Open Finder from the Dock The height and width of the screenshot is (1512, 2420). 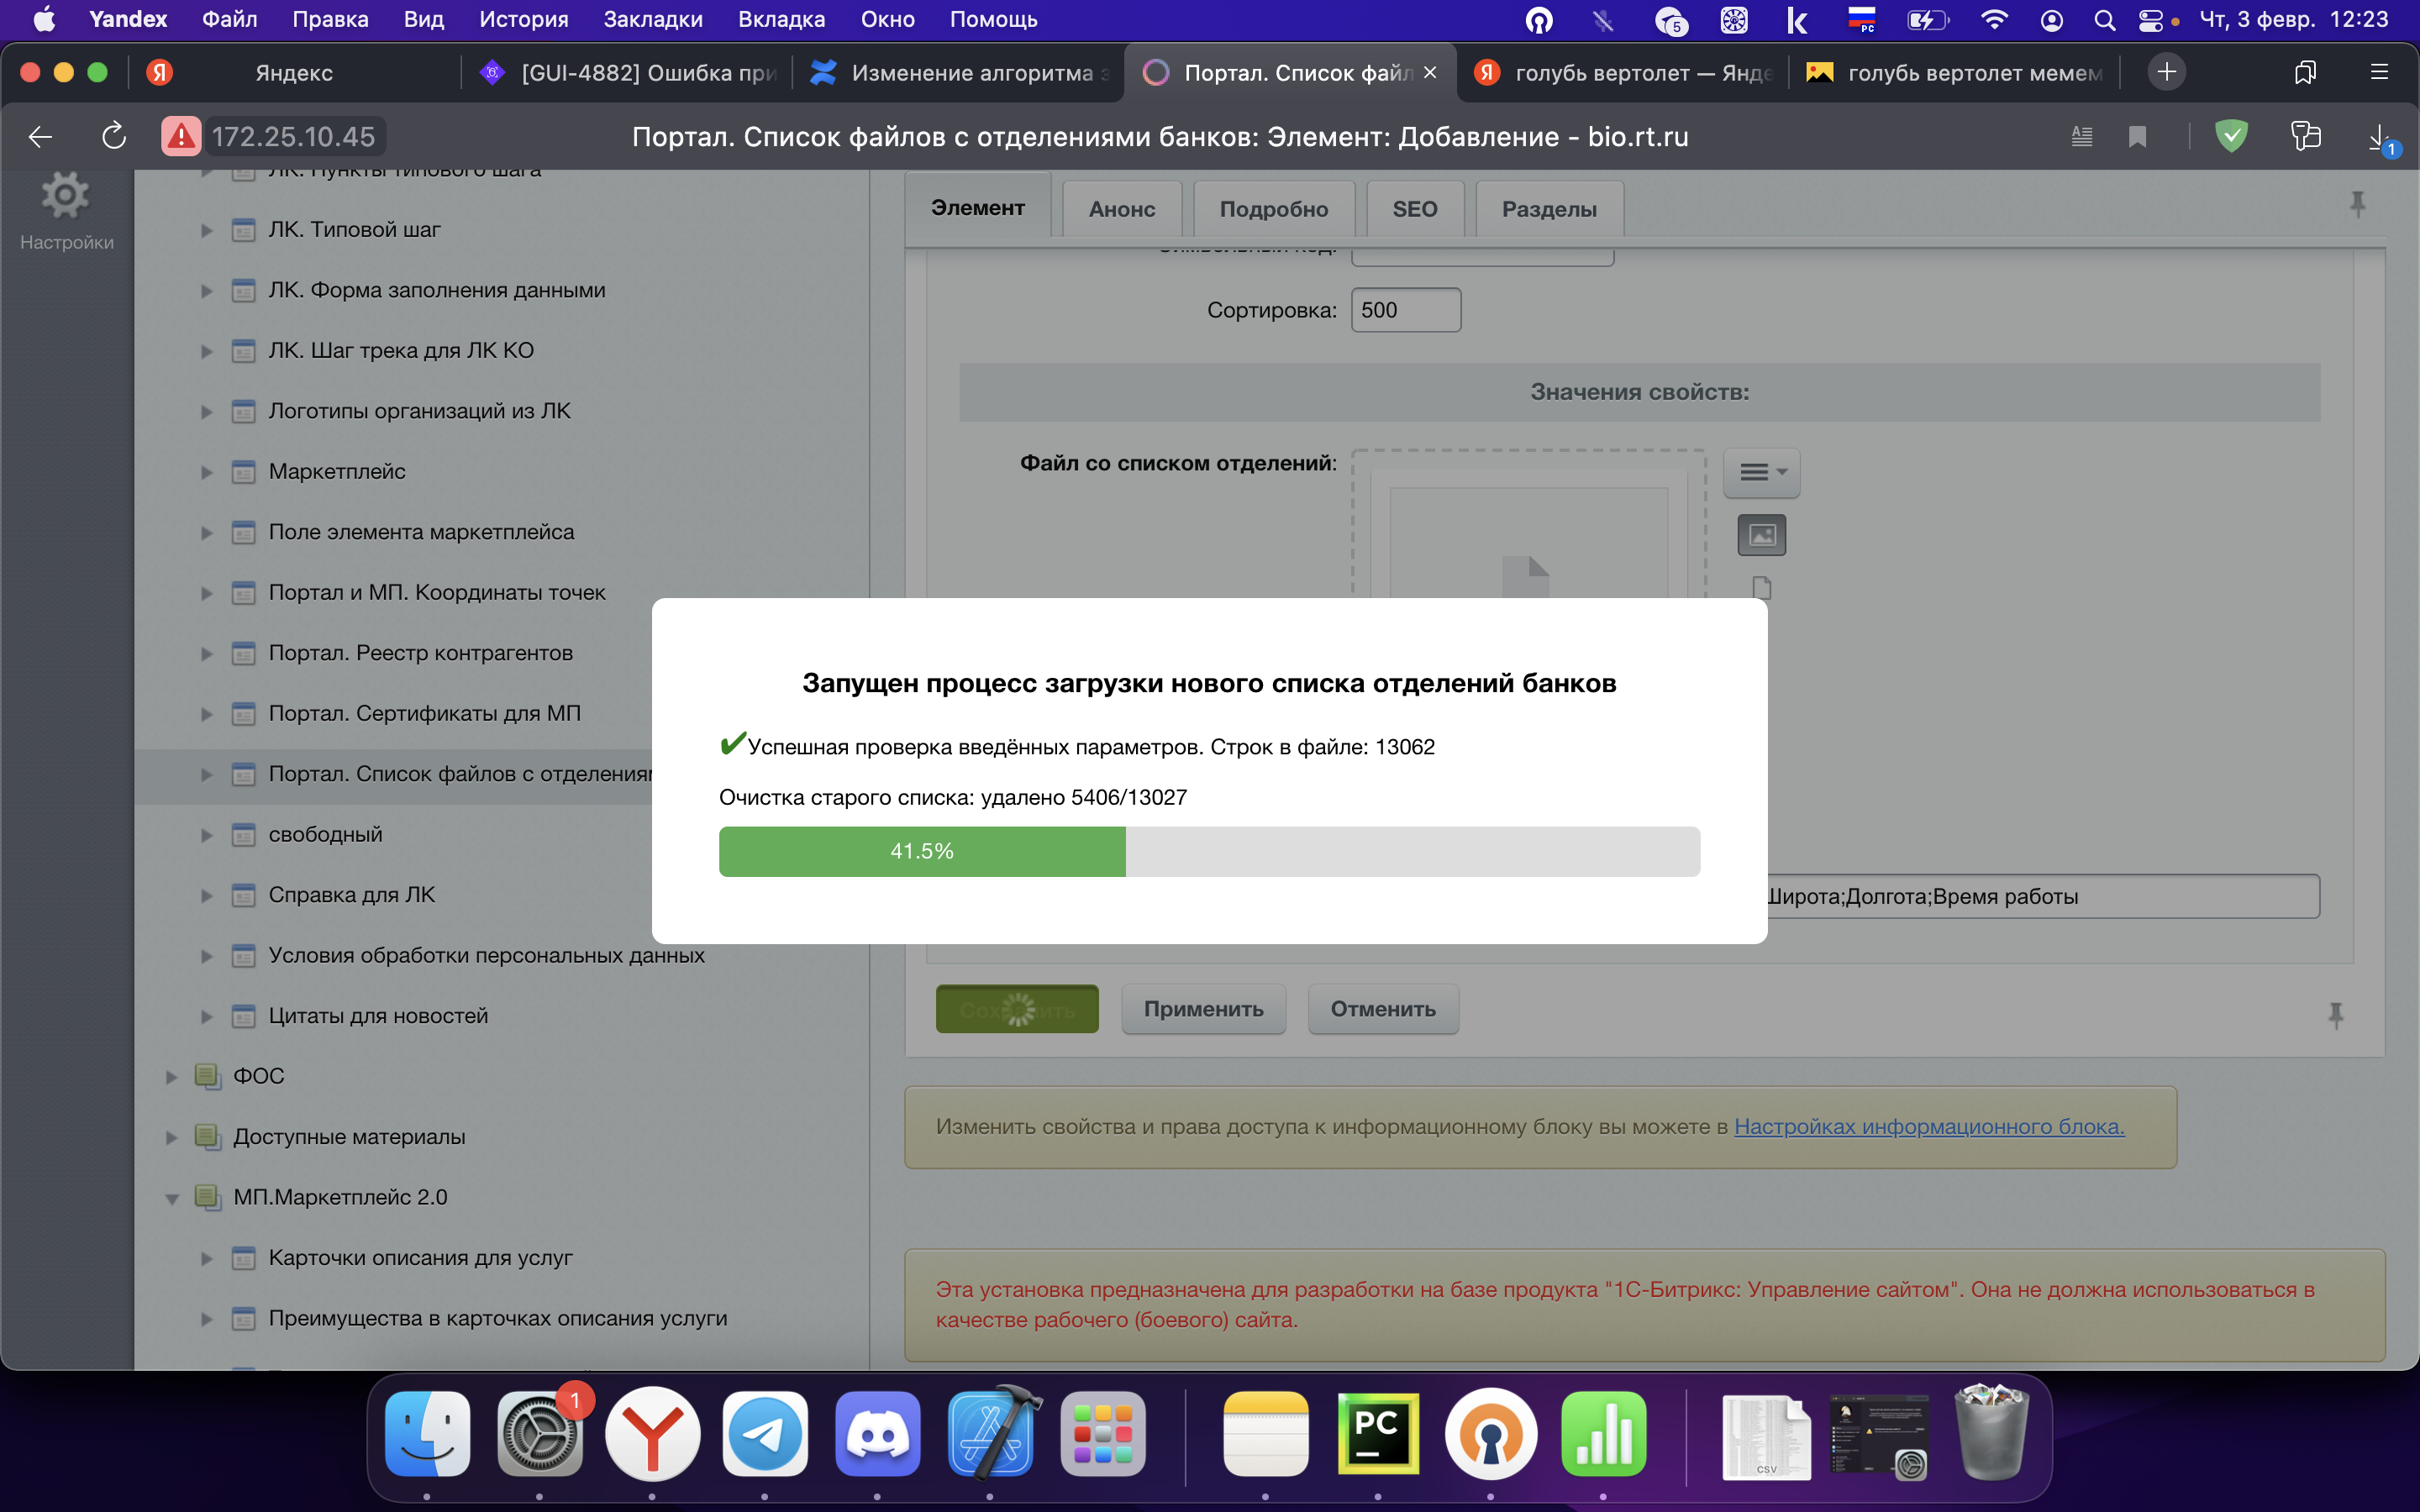[x=427, y=1434]
